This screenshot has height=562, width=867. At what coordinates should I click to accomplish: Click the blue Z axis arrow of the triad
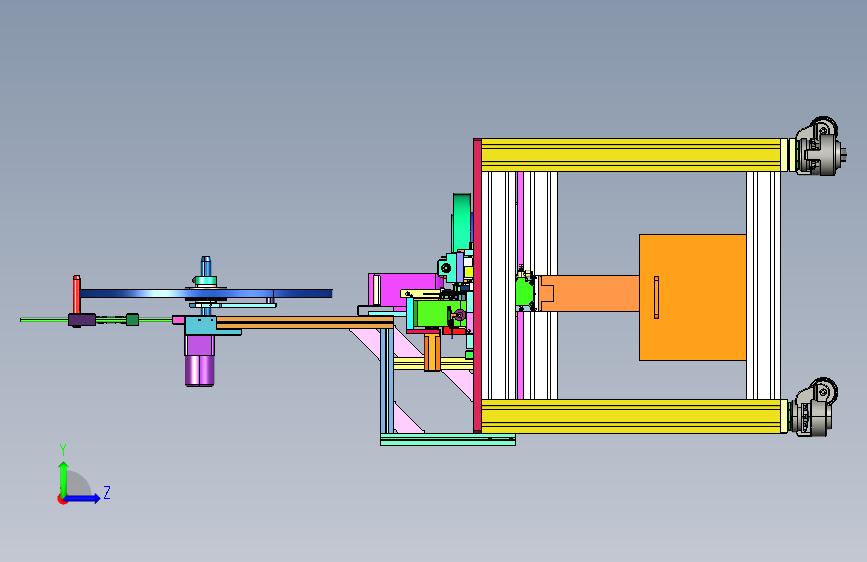coord(83,498)
